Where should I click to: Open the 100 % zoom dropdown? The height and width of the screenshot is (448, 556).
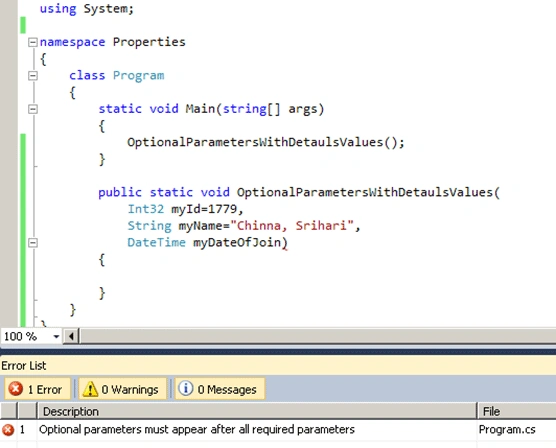click(56, 336)
